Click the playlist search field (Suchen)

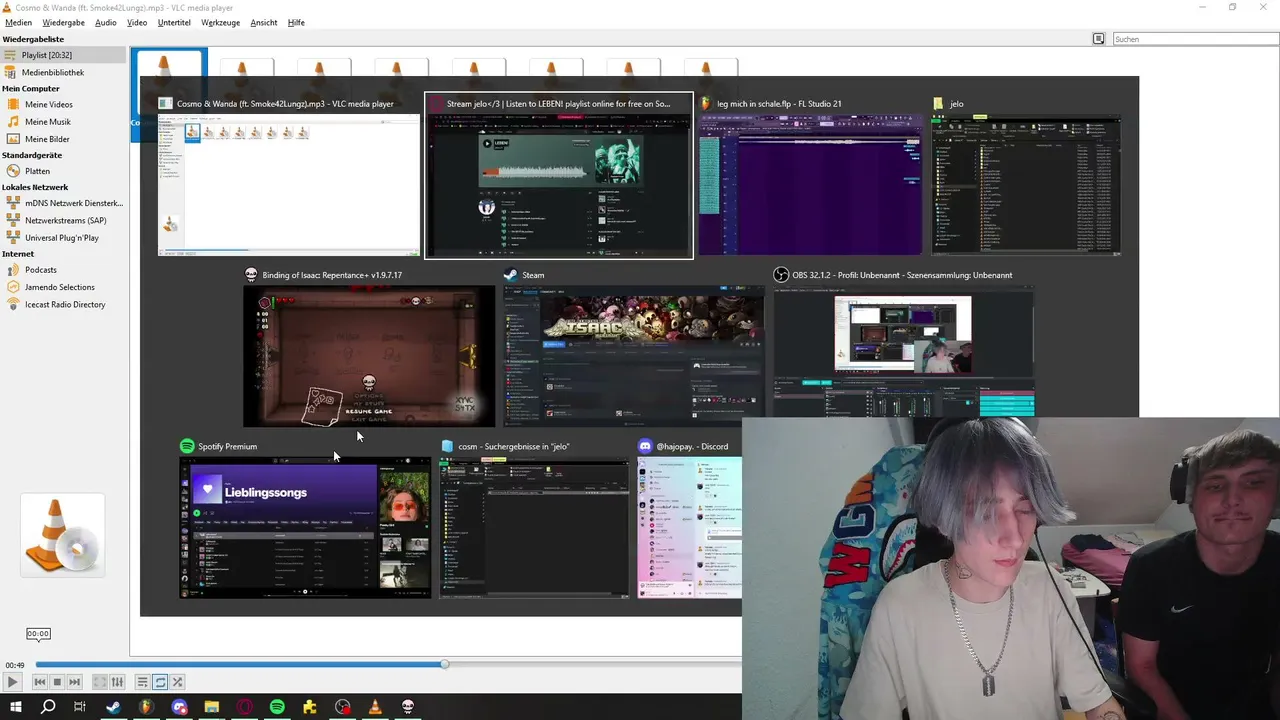(1195, 39)
